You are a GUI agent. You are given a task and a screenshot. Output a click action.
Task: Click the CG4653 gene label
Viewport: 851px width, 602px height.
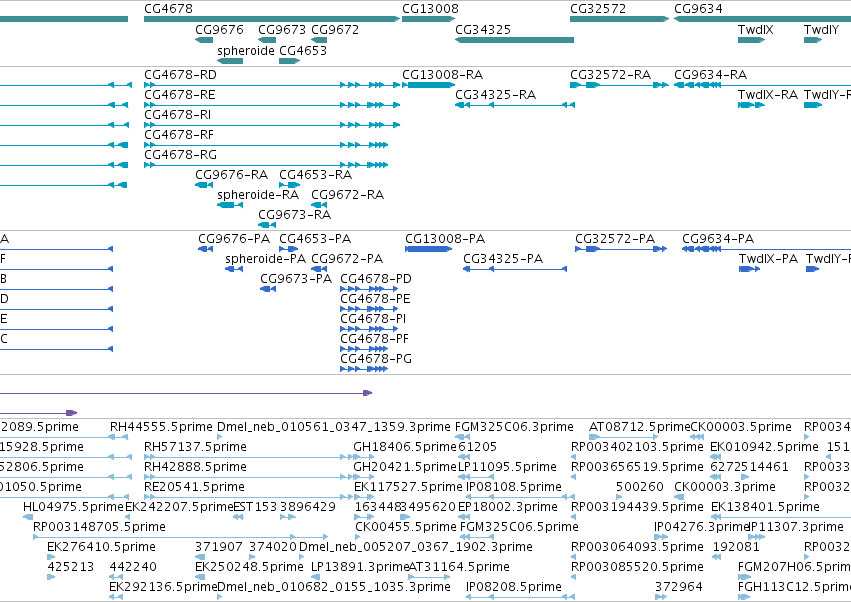pyautogui.click(x=303, y=50)
